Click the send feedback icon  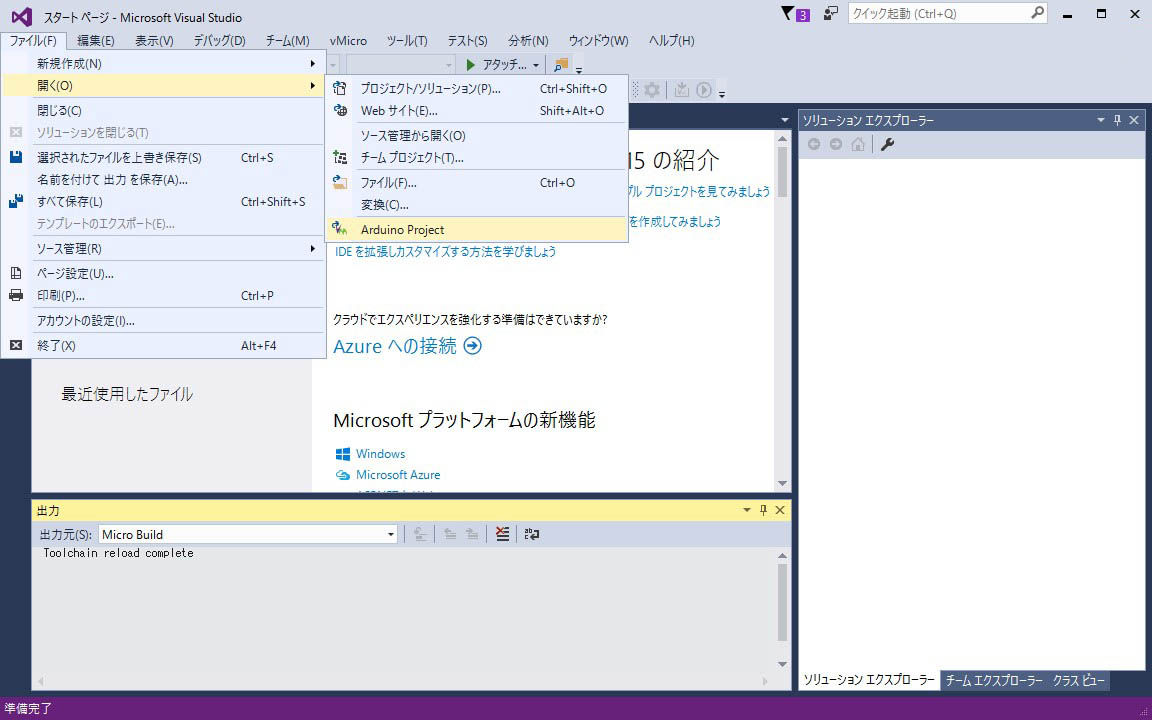tap(831, 14)
